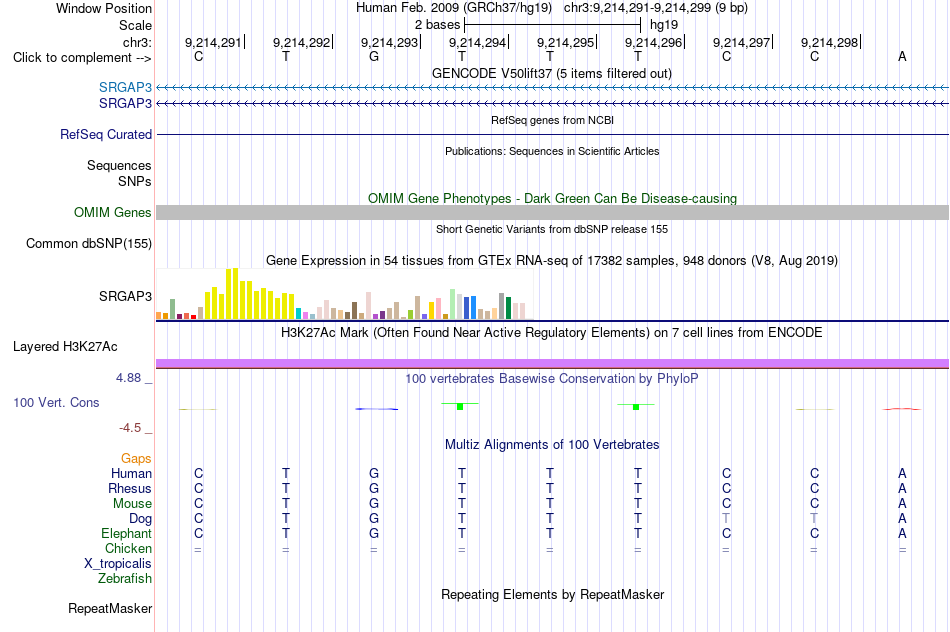Click the OMIM Gene Phenotypes green title

click(552, 199)
